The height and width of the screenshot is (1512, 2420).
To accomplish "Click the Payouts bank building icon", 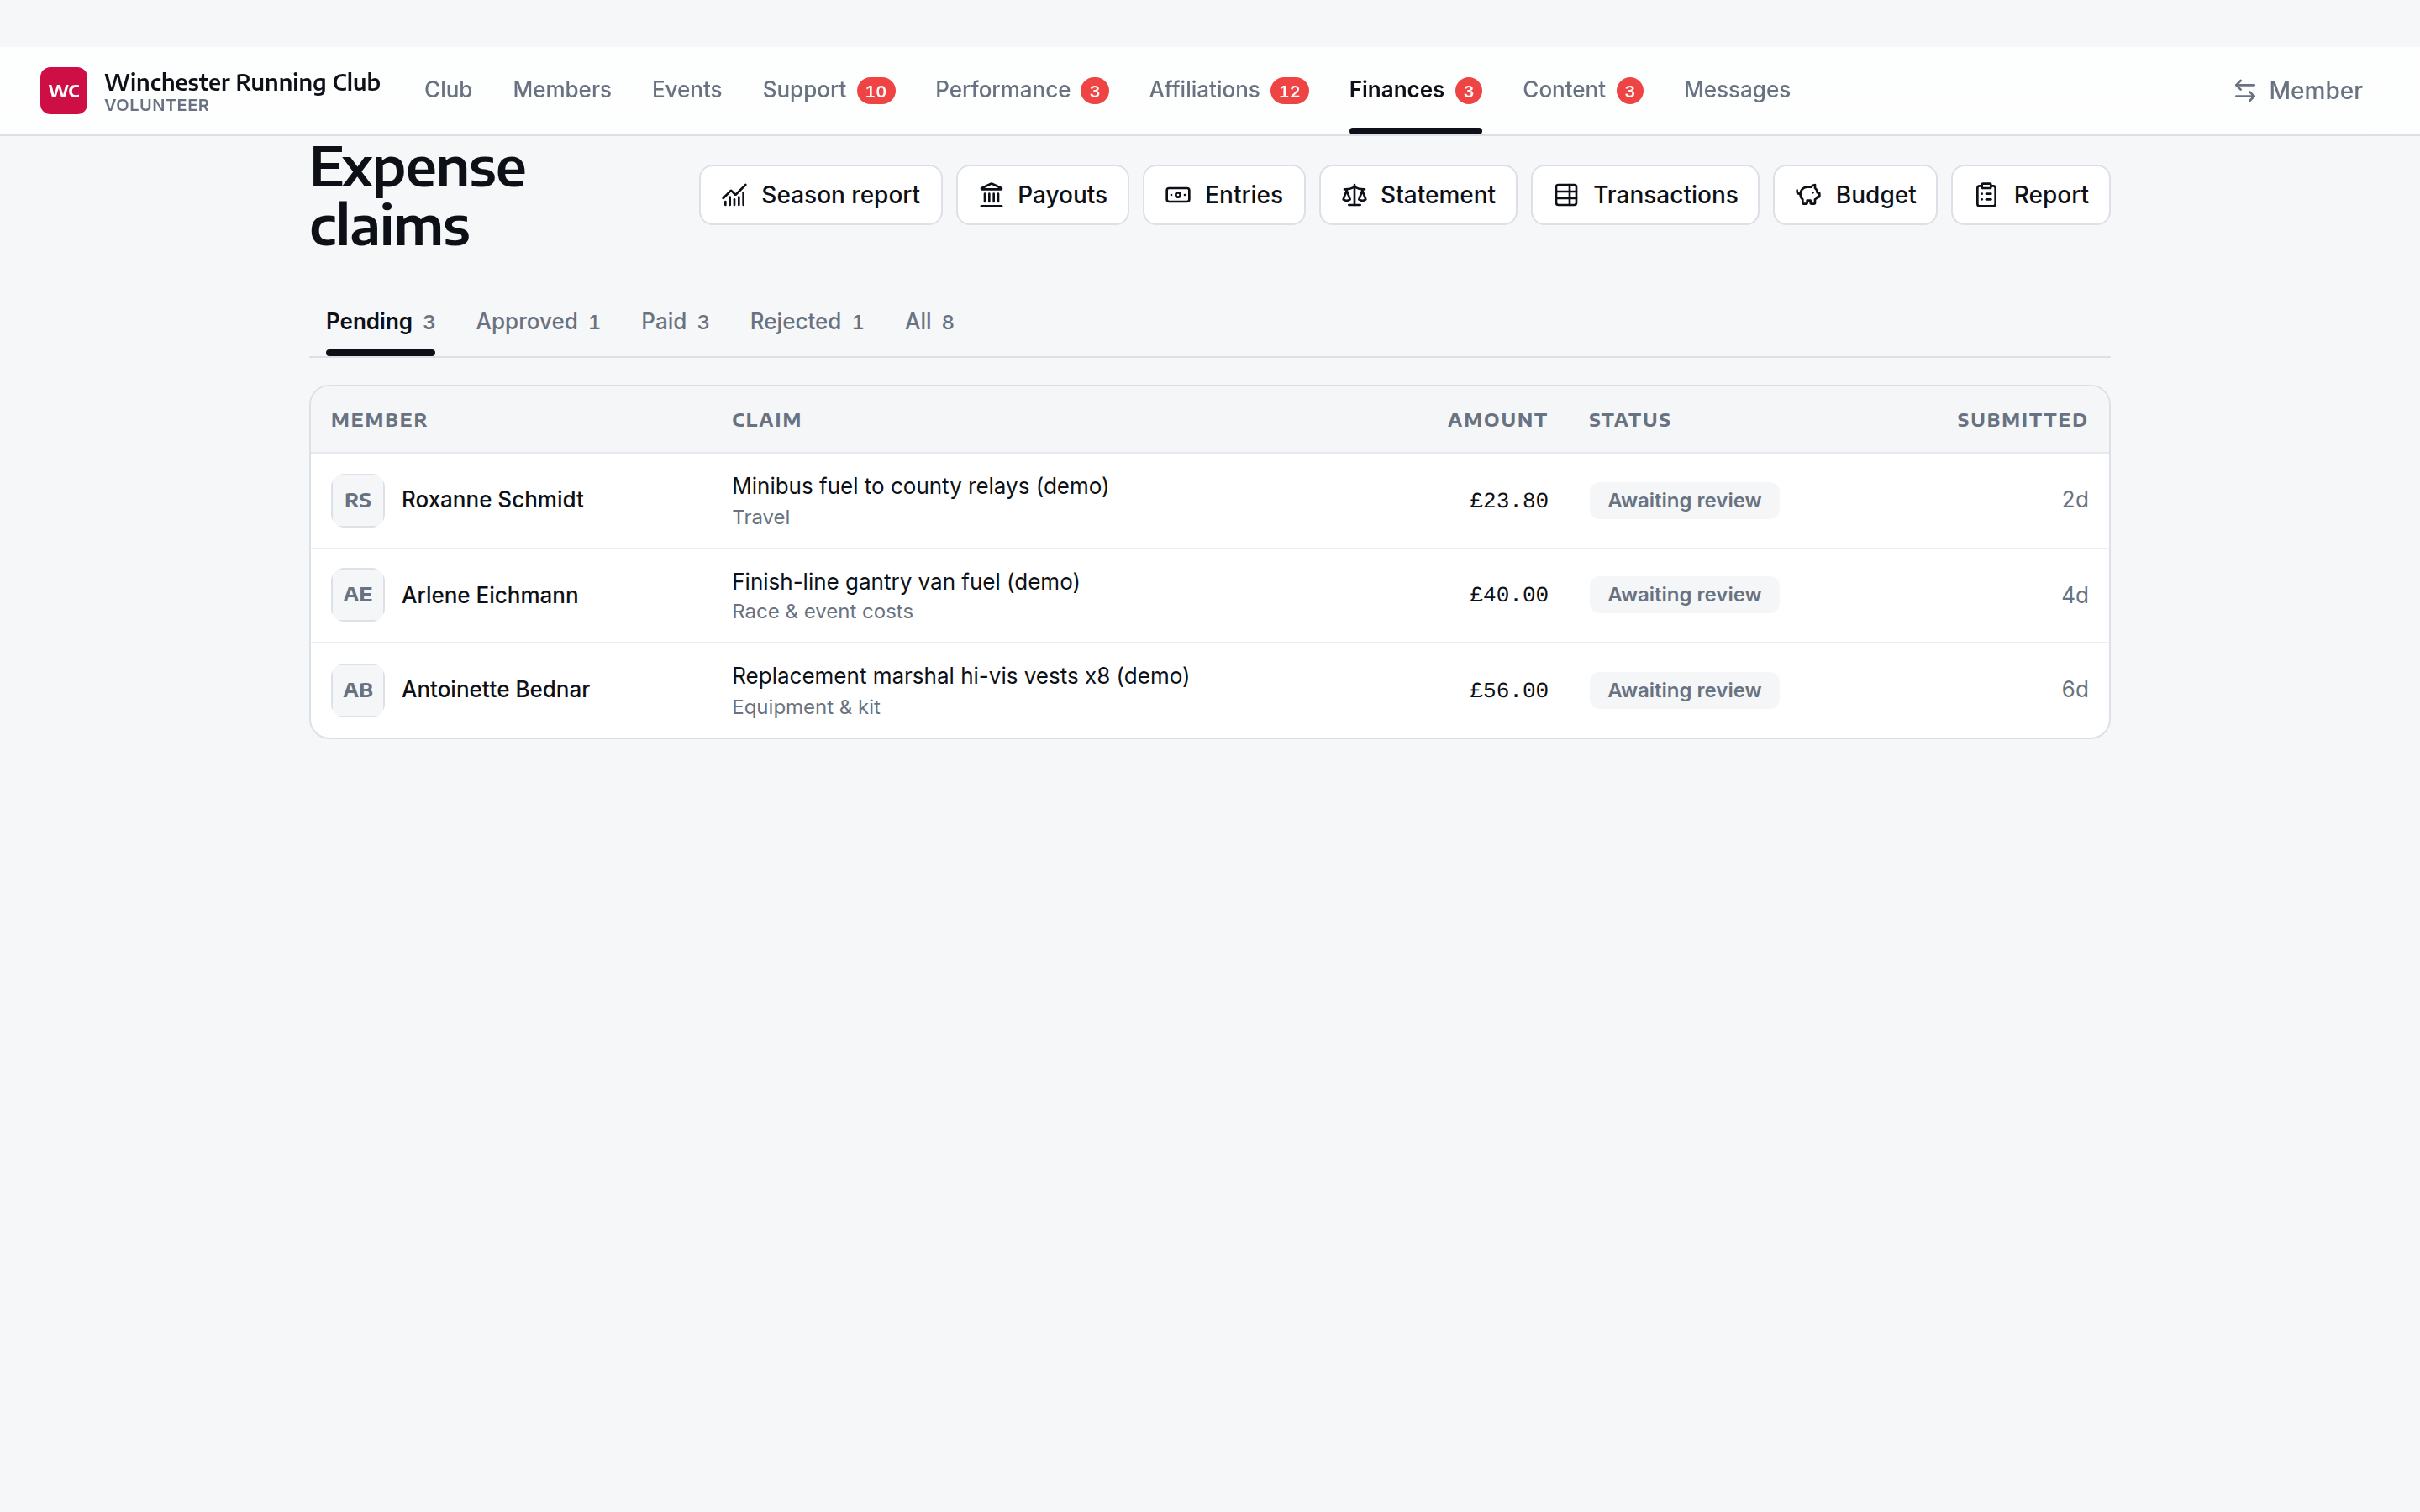I will click(991, 195).
